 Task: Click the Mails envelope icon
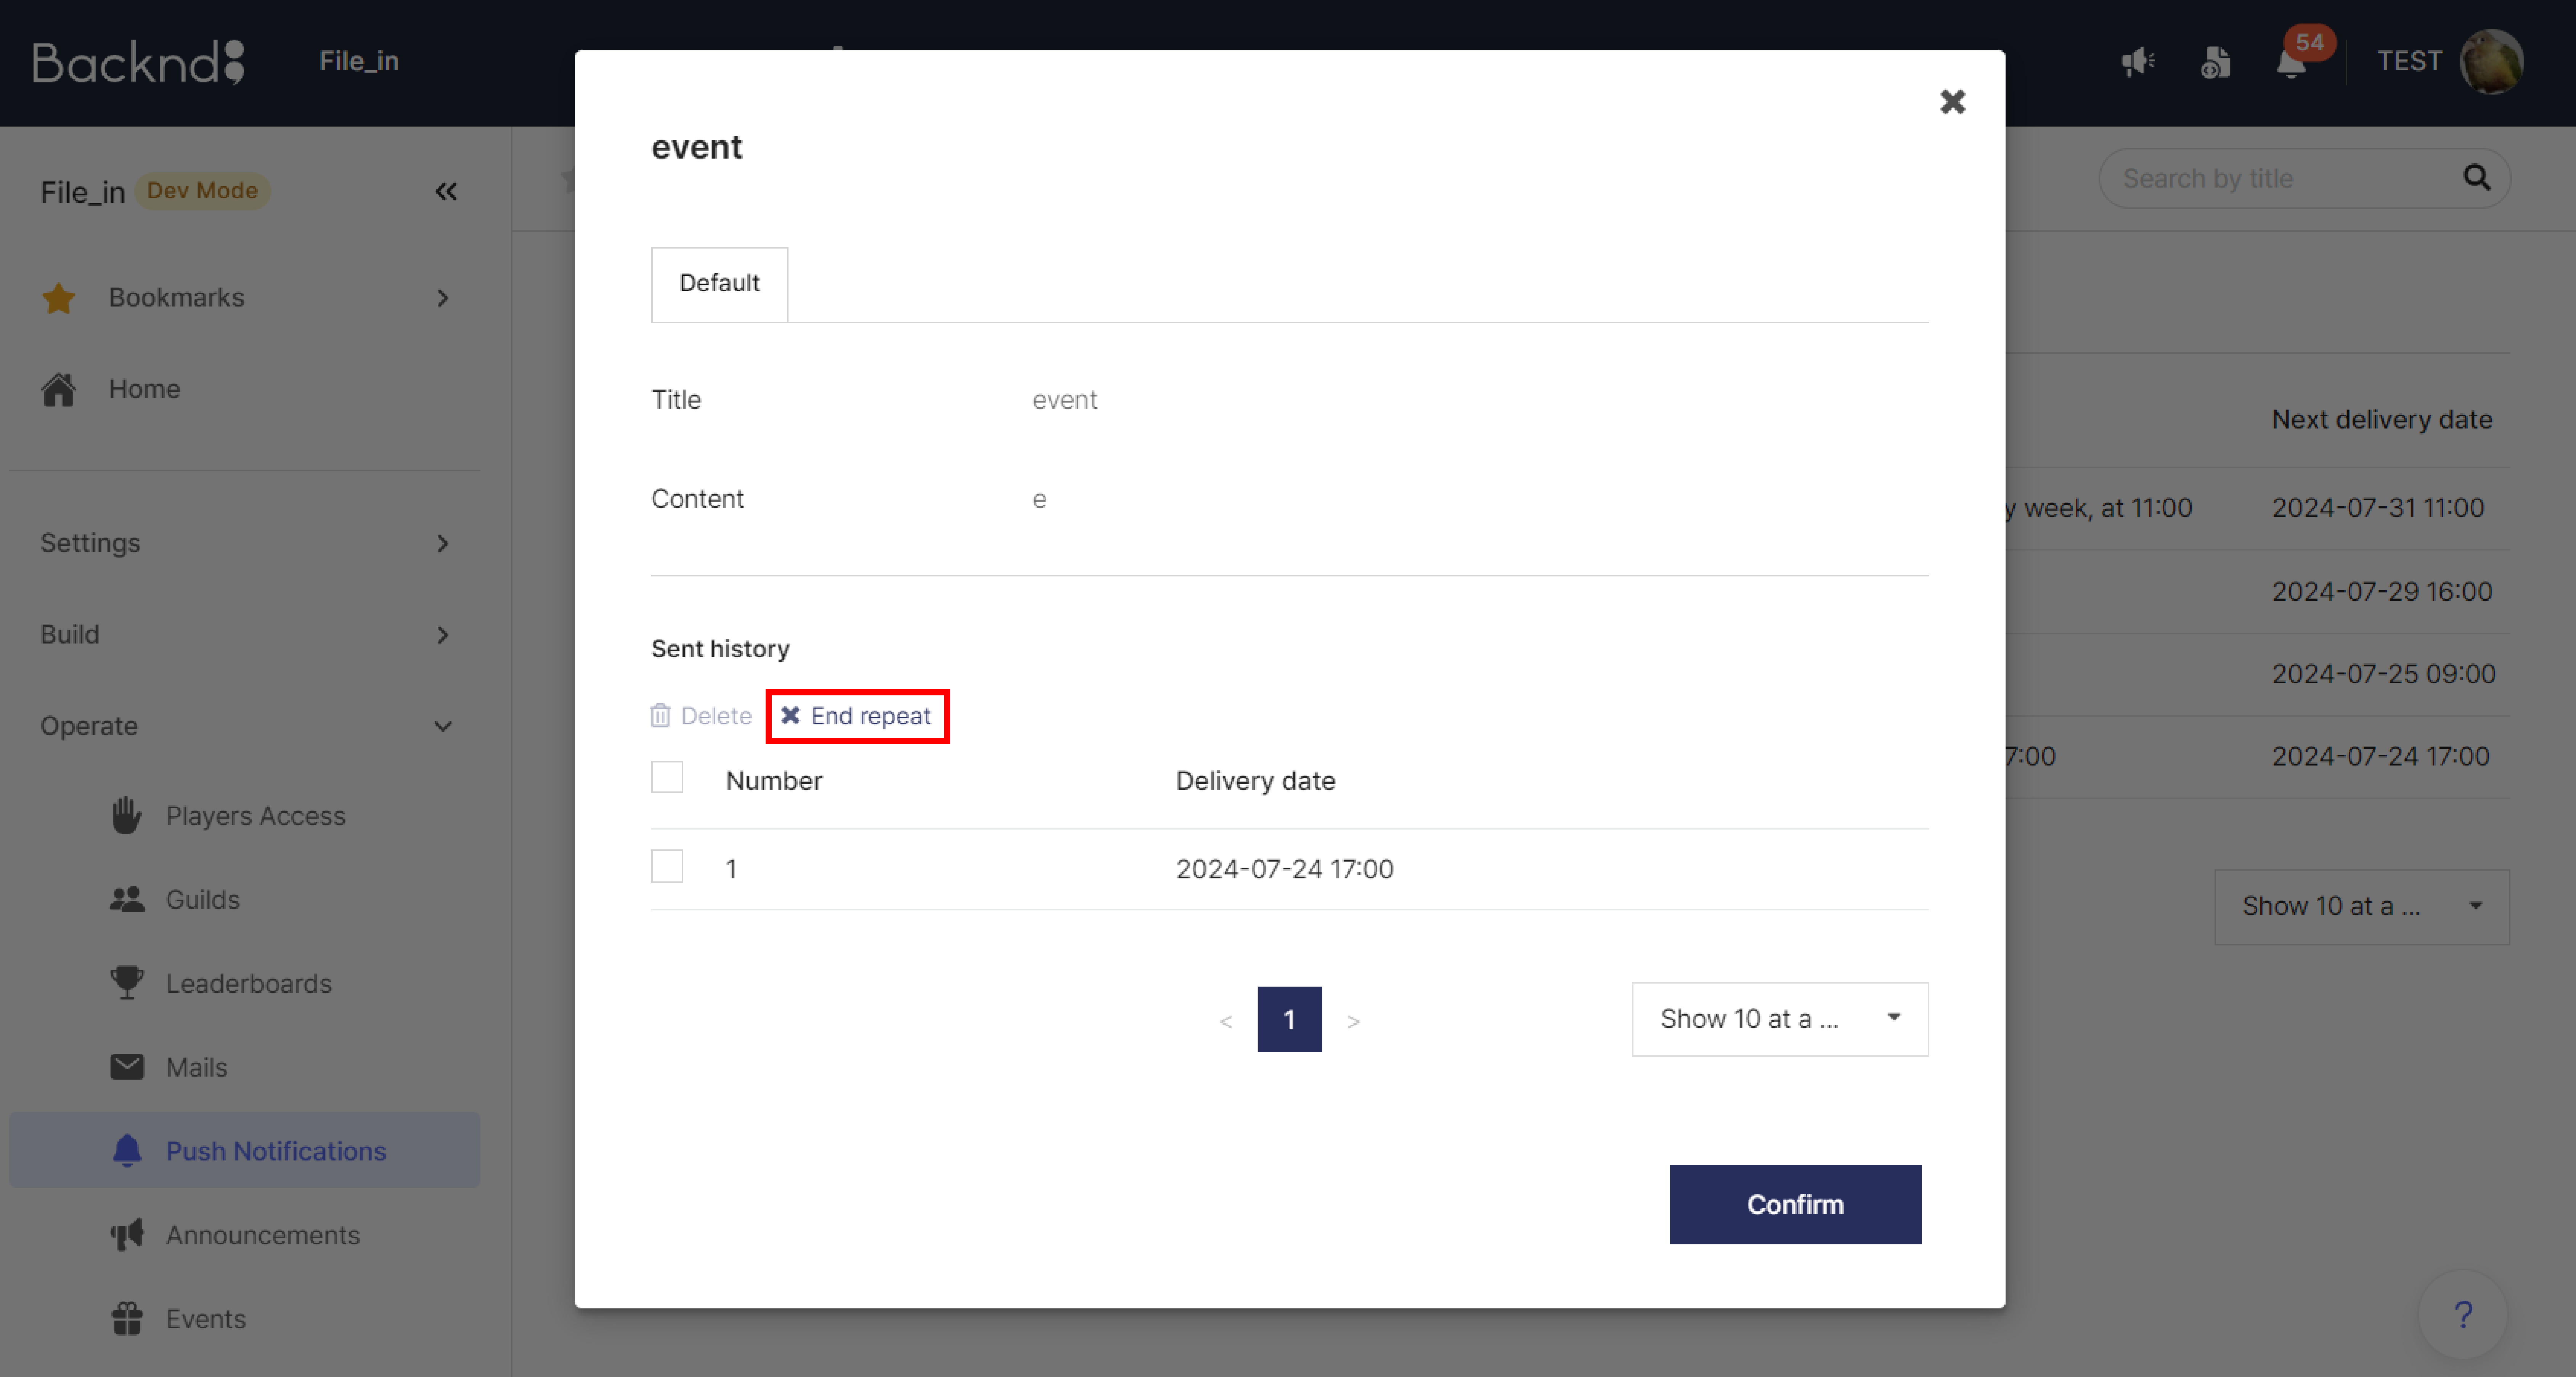tap(127, 1067)
